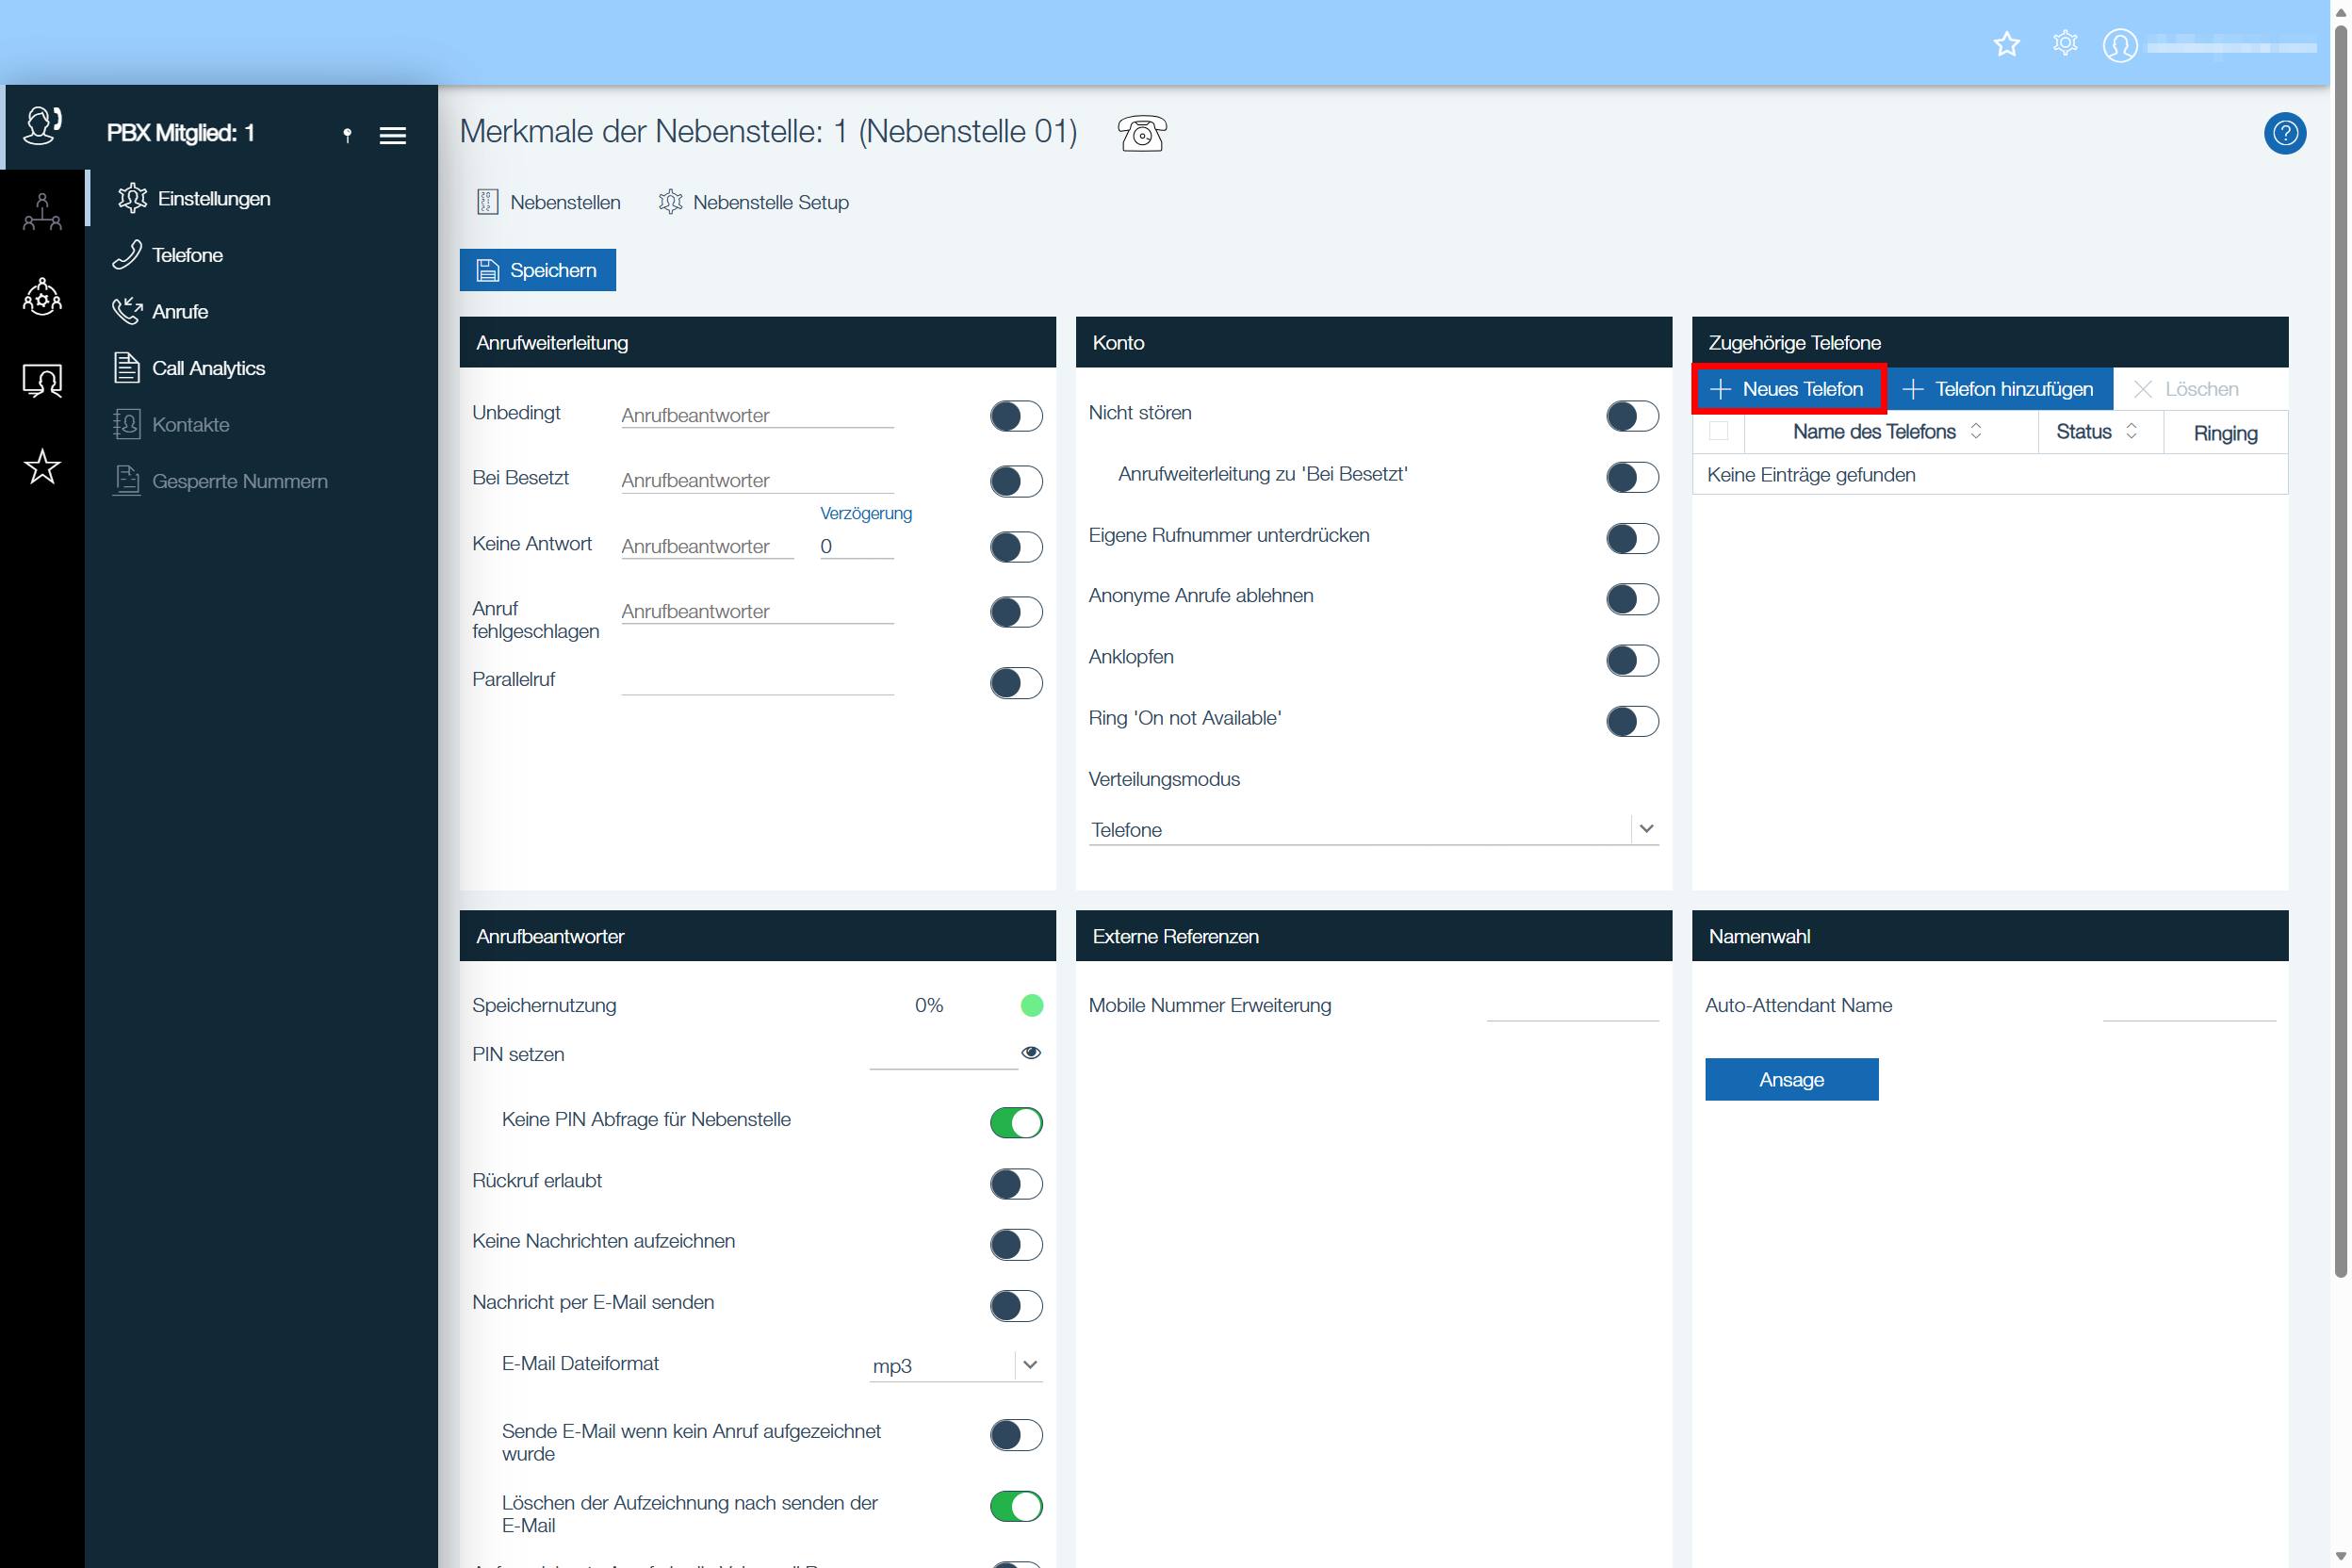This screenshot has width=2352, height=1568.
Task: Disable Keine PIN Abfrage für Nebenstelle
Action: (x=1016, y=1122)
